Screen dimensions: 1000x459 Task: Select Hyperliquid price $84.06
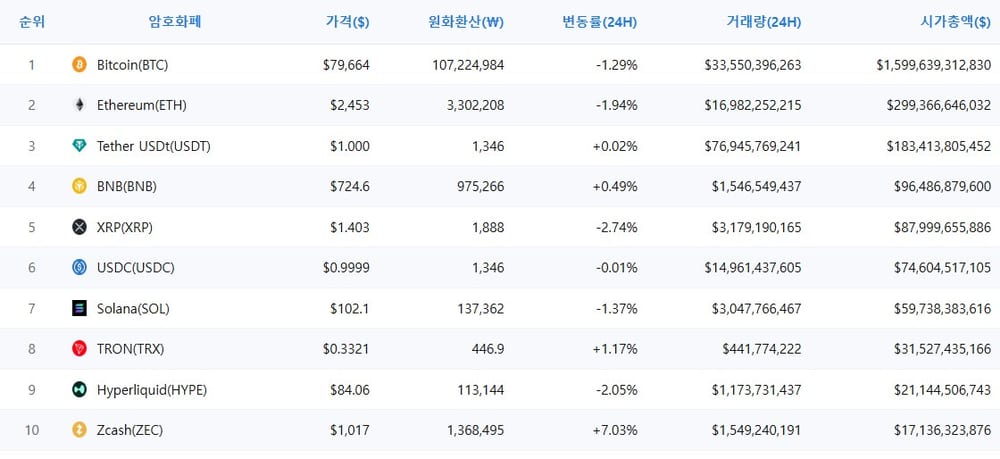(349, 390)
